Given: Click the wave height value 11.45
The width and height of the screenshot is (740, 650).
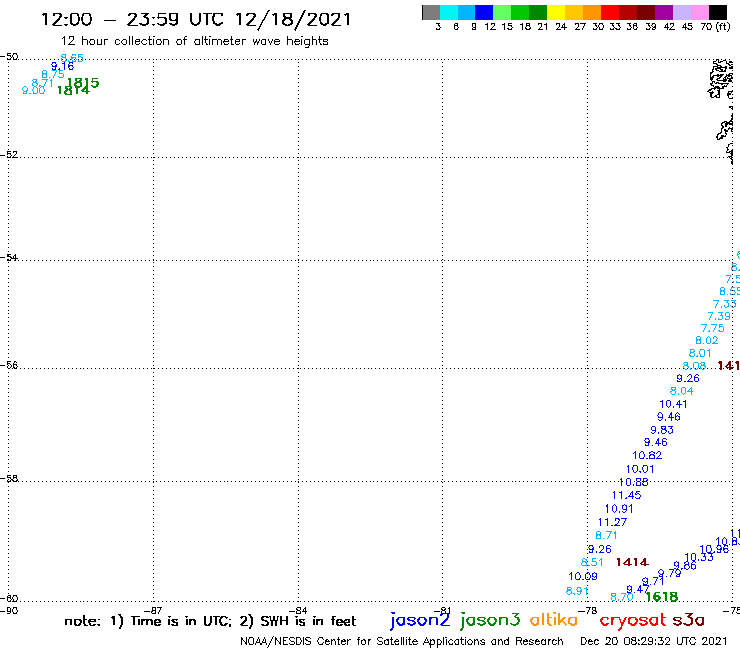Looking at the screenshot, I should click(626, 495).
